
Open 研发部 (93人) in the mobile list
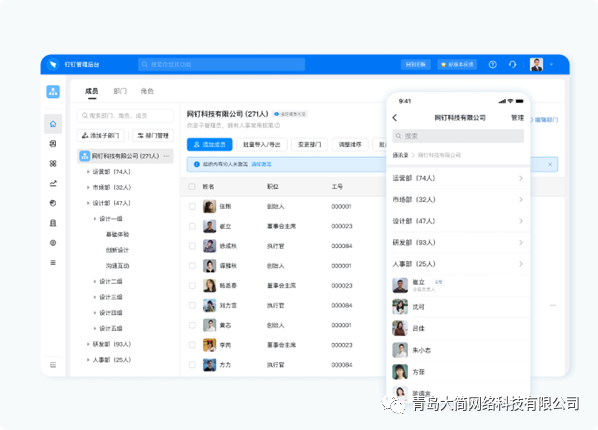tap(458, 243)
